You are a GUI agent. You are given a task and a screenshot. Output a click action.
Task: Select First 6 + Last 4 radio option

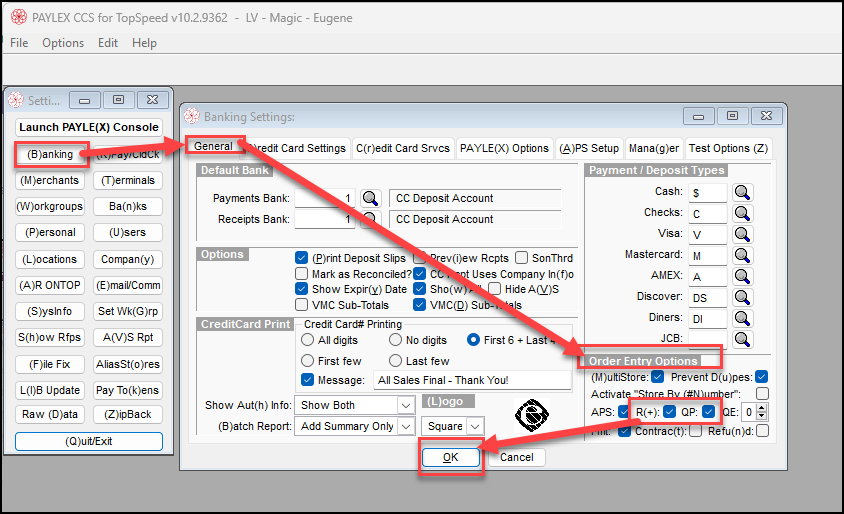[473, 340]
